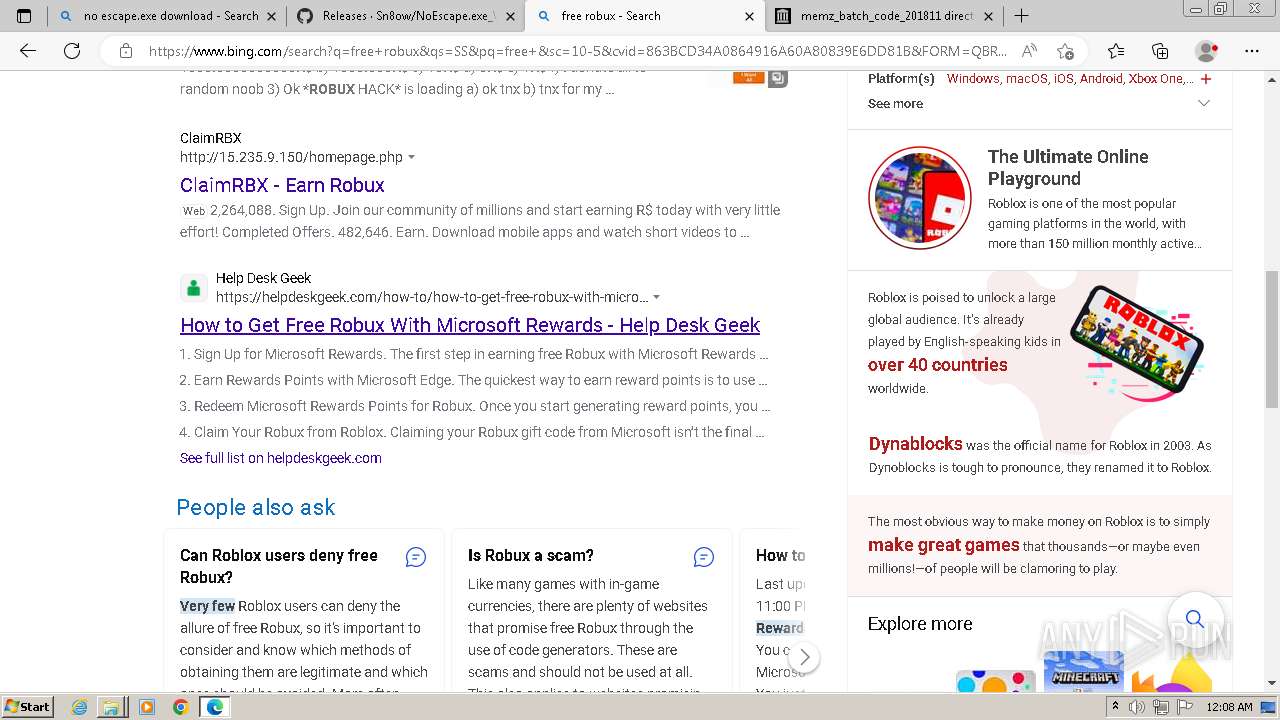Close the memz_batch_code tab
This screenshot has height=720, width=1280.
pyautogui.click(x=989, y=16)
